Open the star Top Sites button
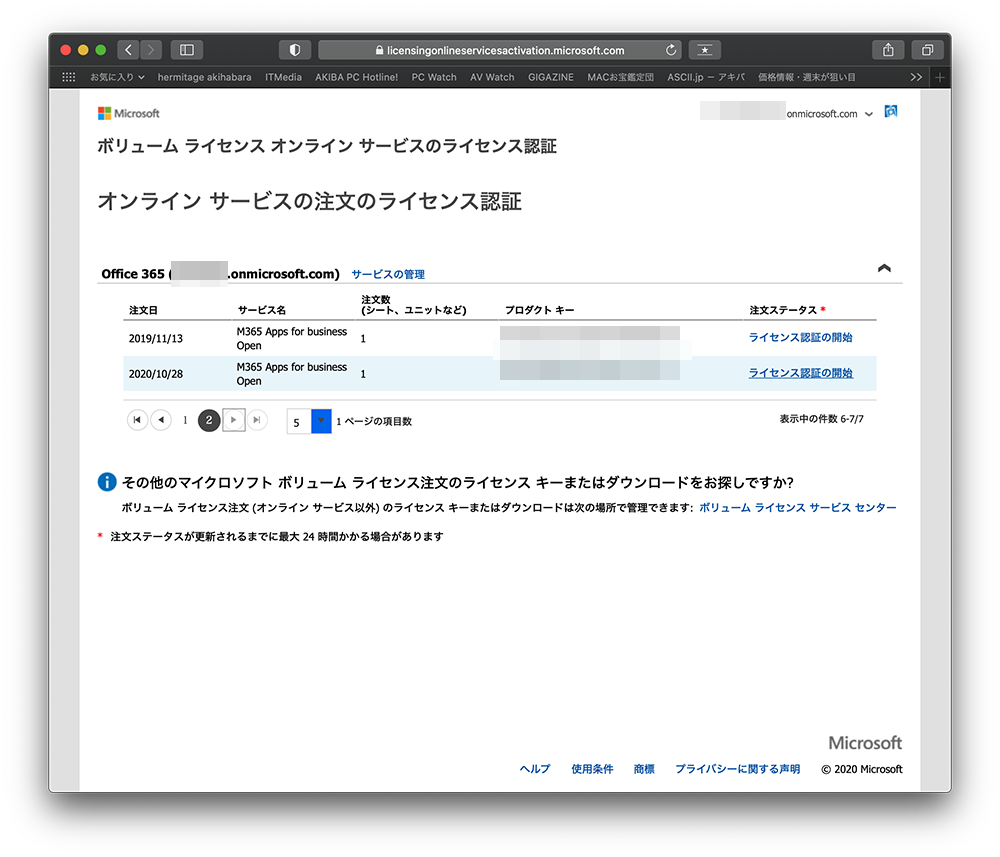This screenshot has height=857, width=1000. (705, 50)
